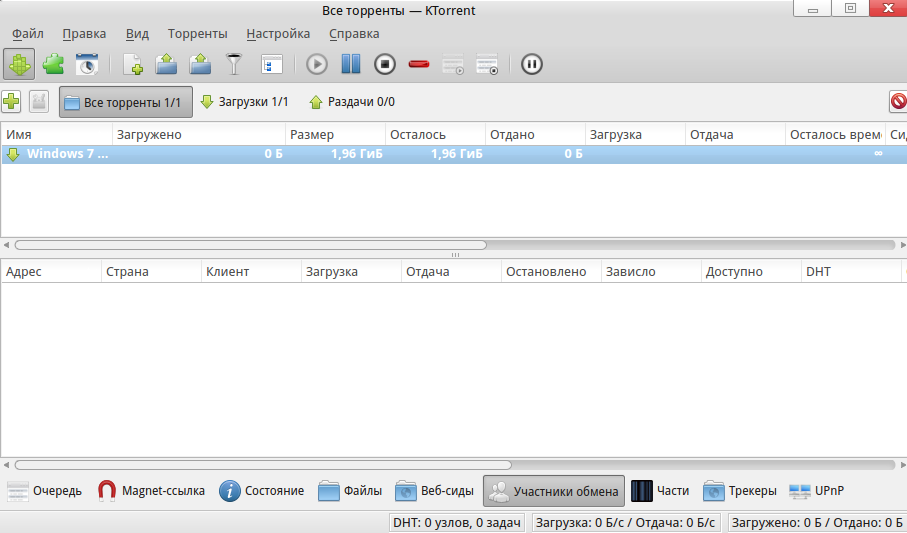Screen dimensions: 907x533
Task: Remove the torrent with red minus icon
Action: 419,64
